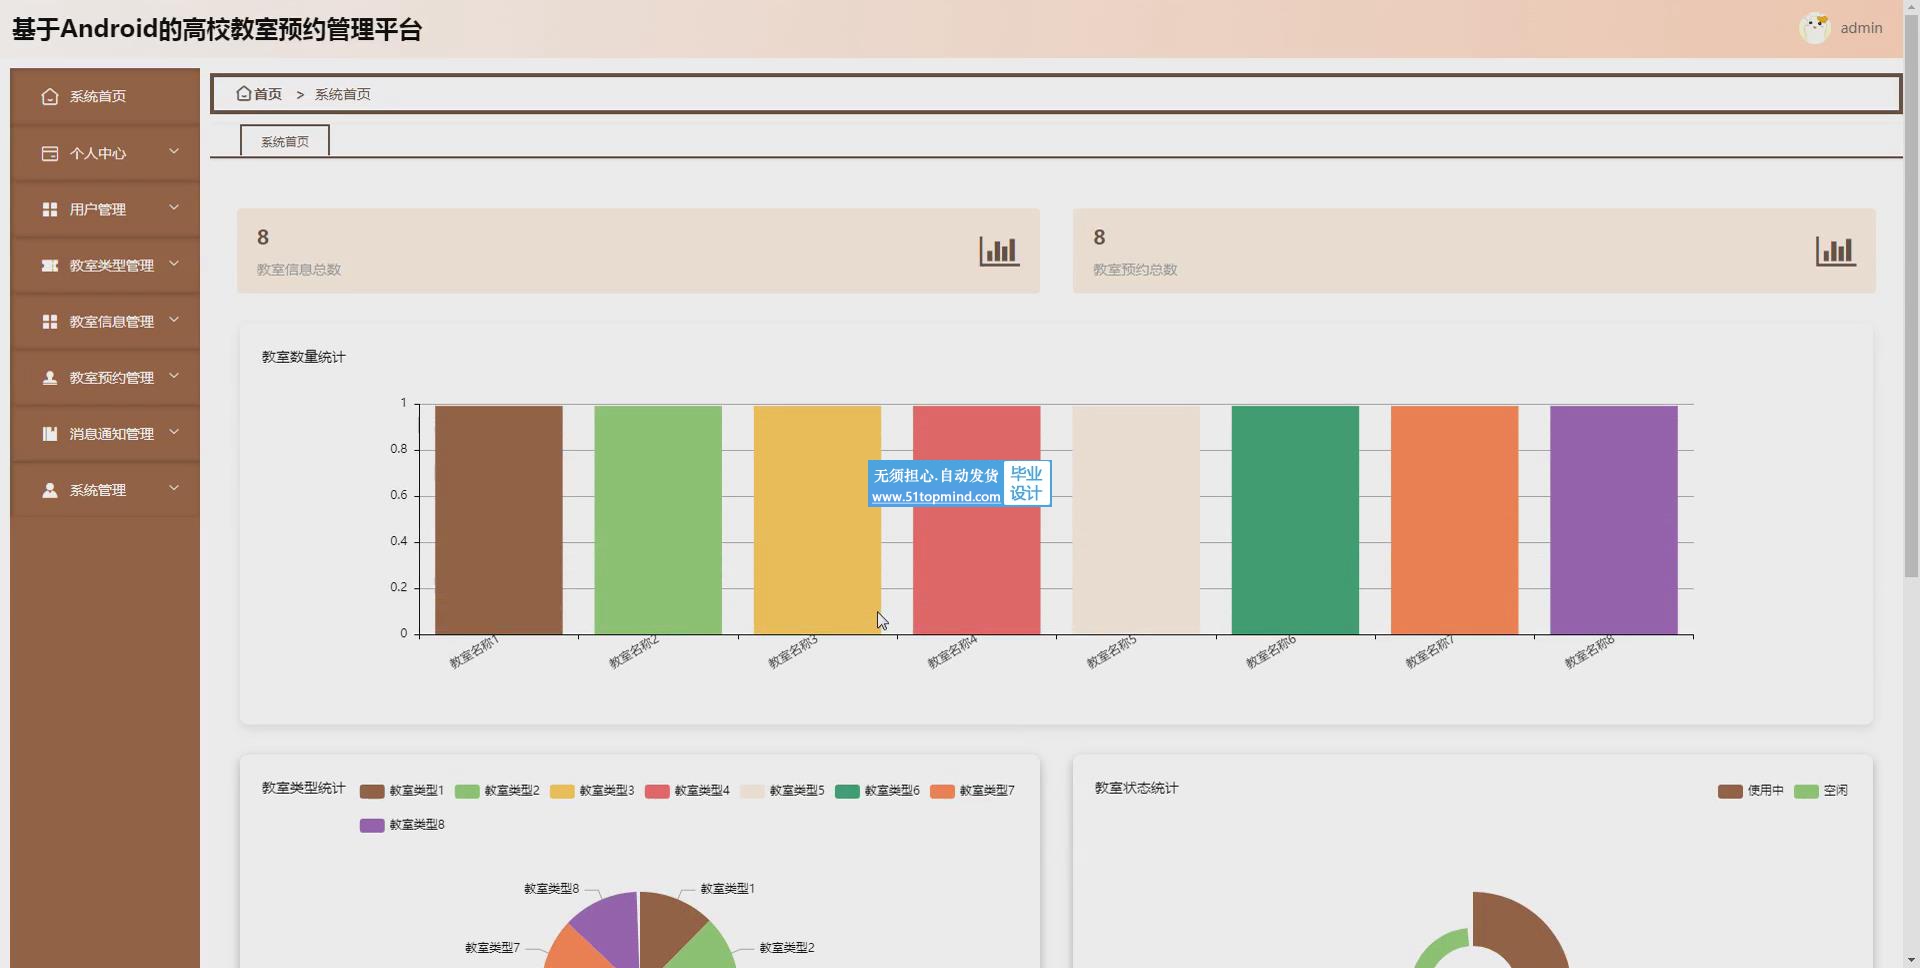Toggle 教室类型2 legend swatch
The height and width of the screenshot is (968, 1920).
point(467,791)
